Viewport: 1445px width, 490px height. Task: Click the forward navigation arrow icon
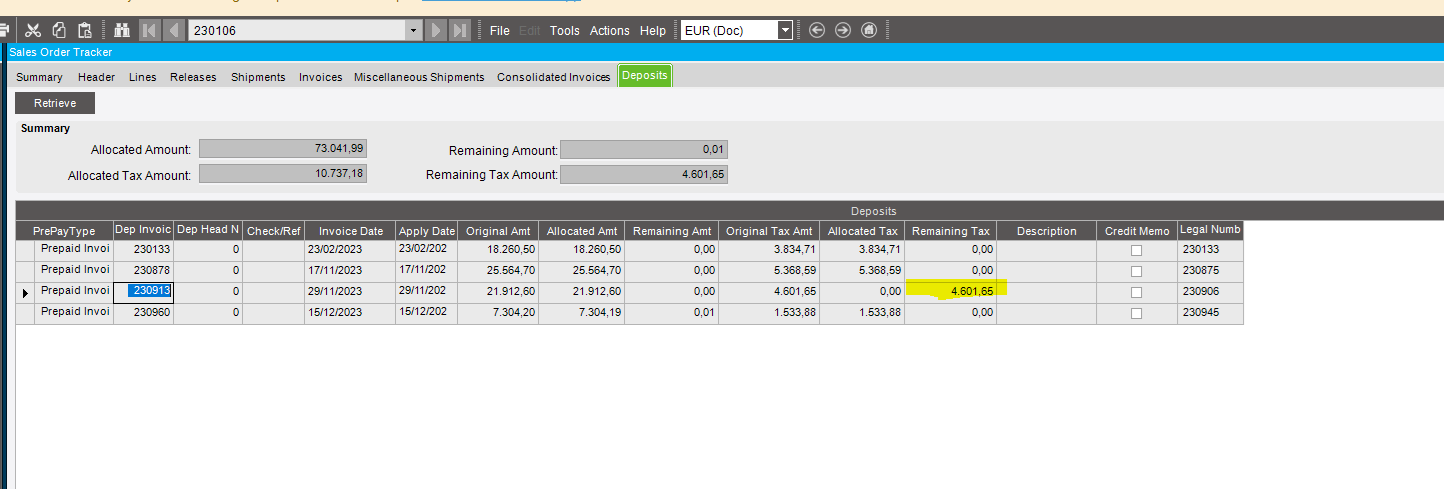[x=843, y=30]
